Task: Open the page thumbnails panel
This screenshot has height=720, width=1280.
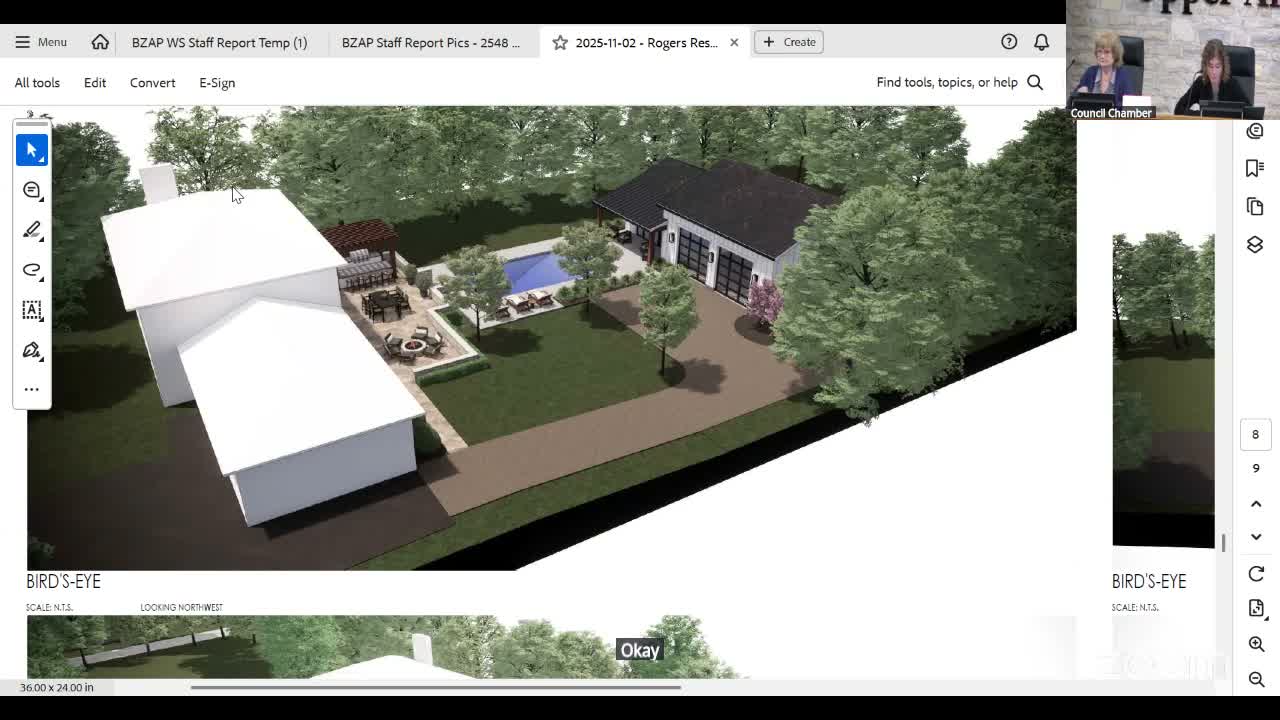Action: [x=1255, y=206]
